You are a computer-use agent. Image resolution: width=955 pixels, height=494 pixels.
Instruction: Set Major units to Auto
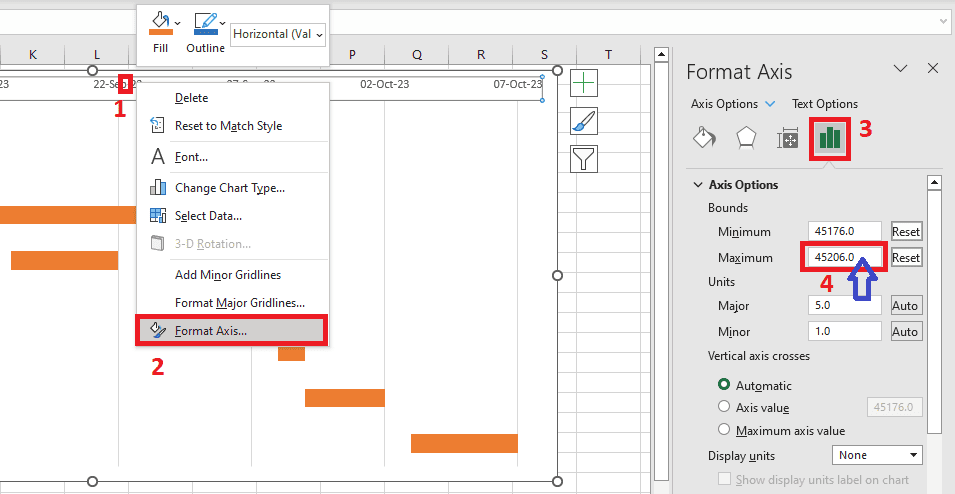click(906, 305)
